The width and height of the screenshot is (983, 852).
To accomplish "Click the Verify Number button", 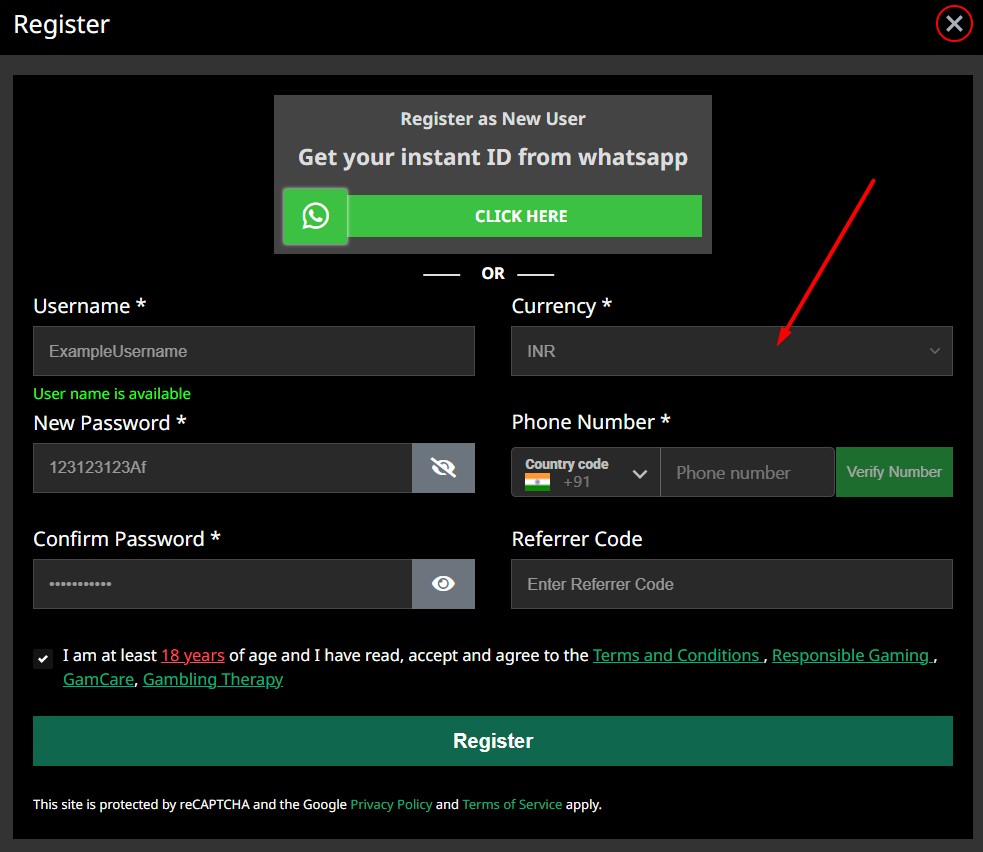I will click(x=894, y=471).
